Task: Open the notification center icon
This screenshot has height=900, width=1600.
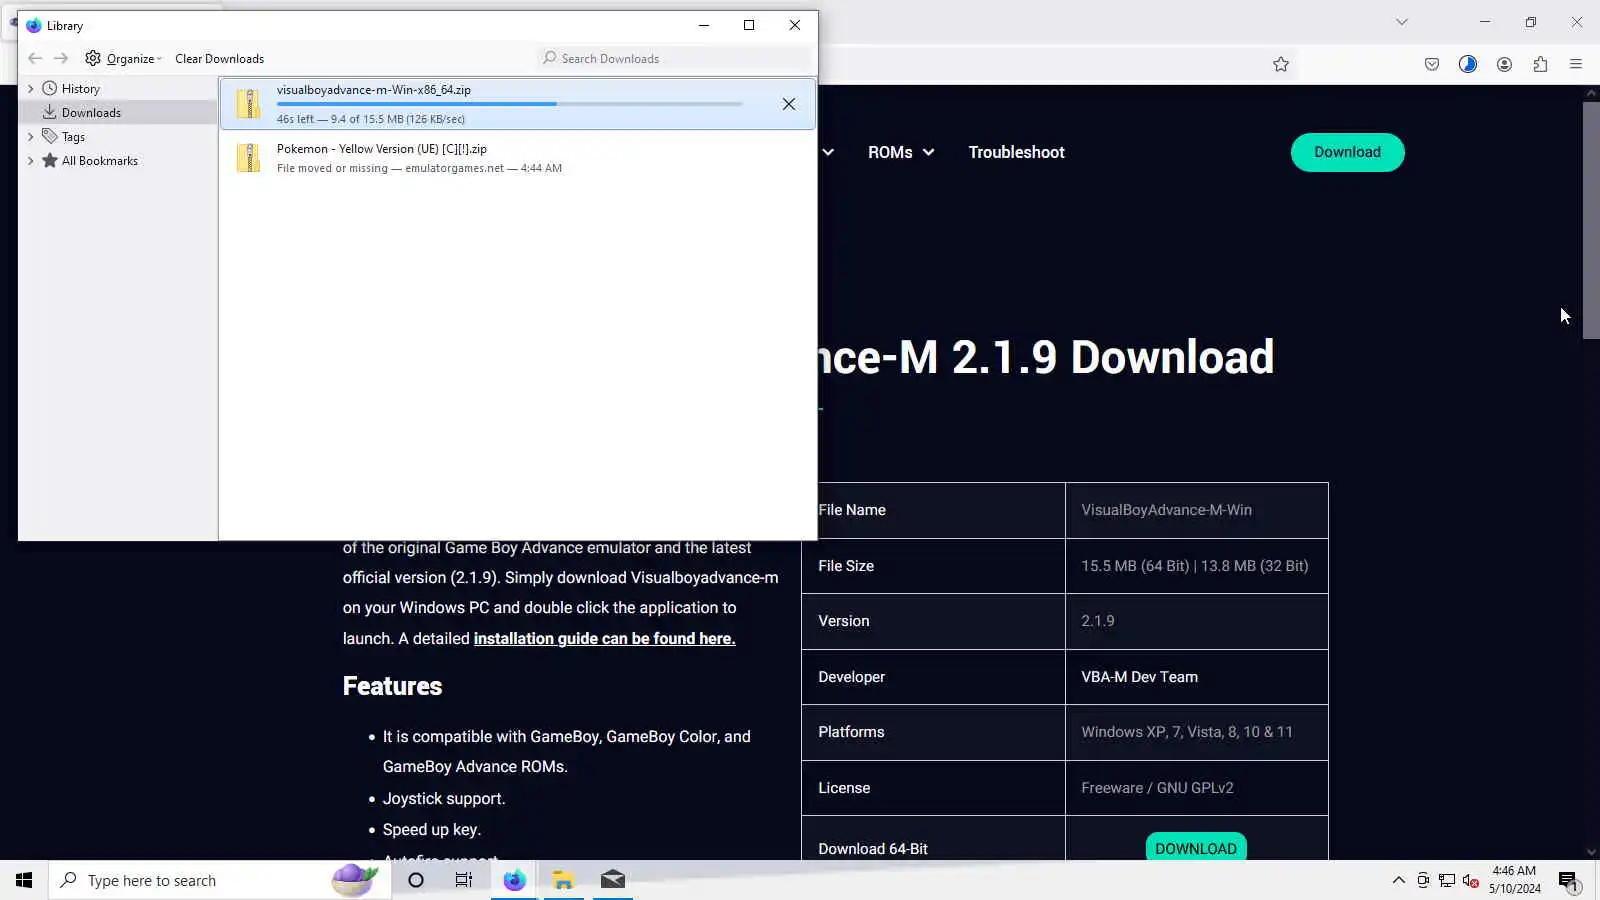Action: click(1568, 880)
